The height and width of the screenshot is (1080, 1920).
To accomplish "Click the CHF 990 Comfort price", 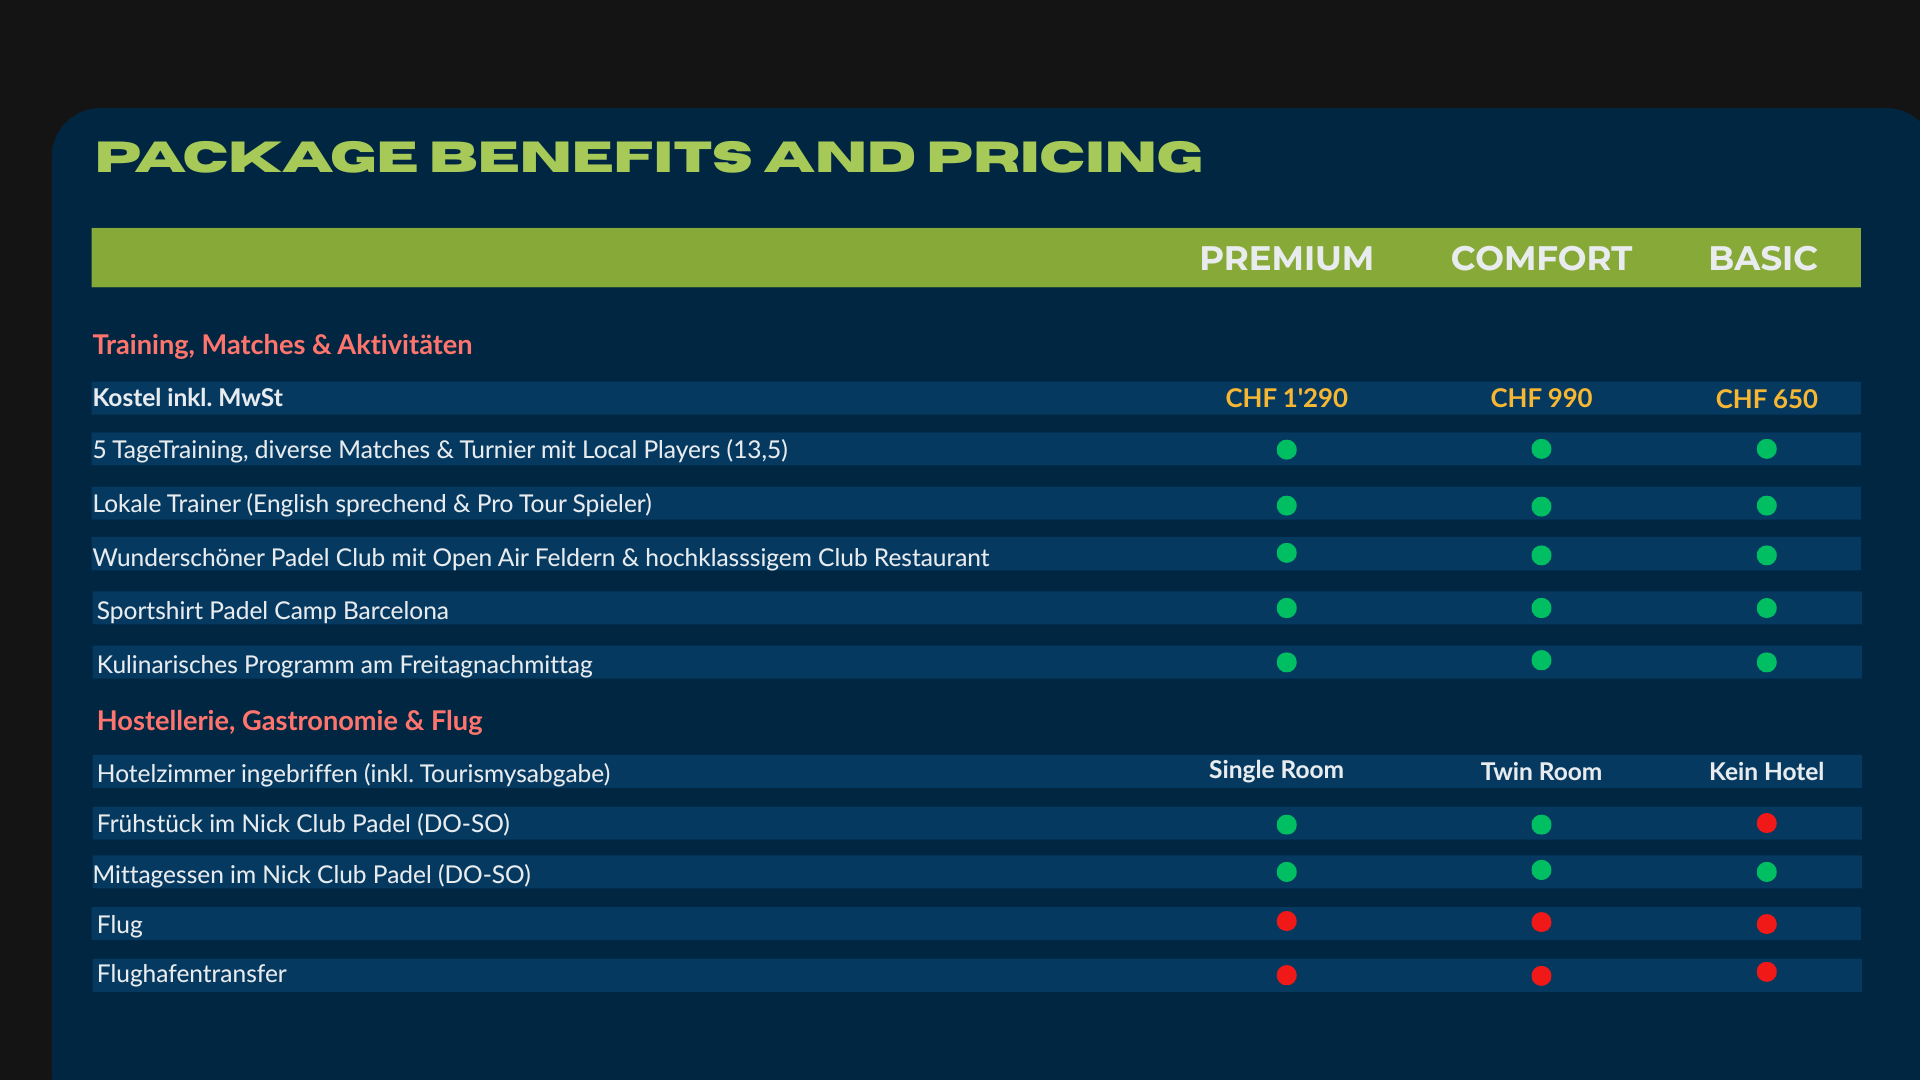I will tap(1541, 398).
